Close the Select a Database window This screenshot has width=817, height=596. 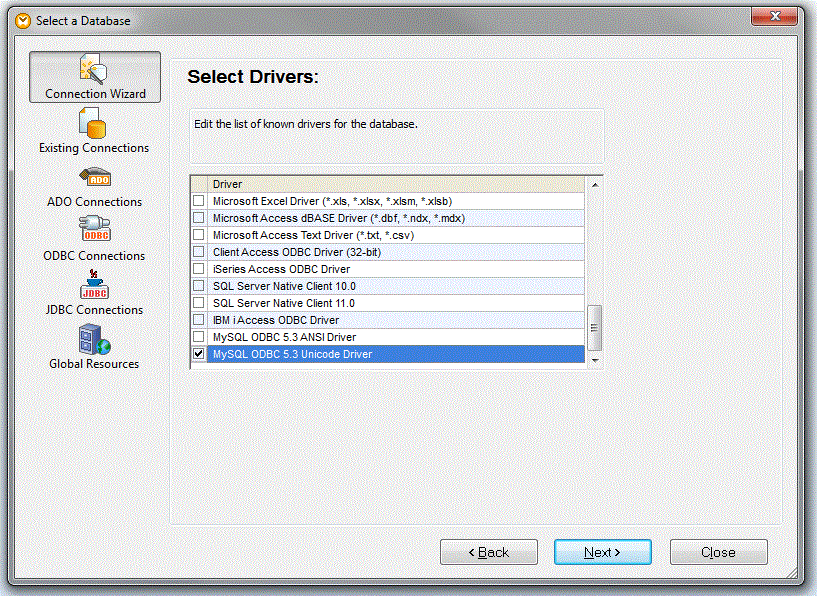(x=774, y=17)
